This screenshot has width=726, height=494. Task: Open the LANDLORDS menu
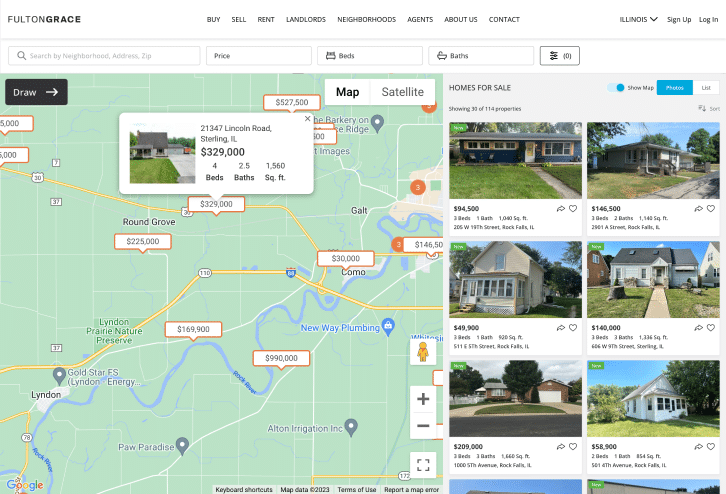tap(306, 19)
